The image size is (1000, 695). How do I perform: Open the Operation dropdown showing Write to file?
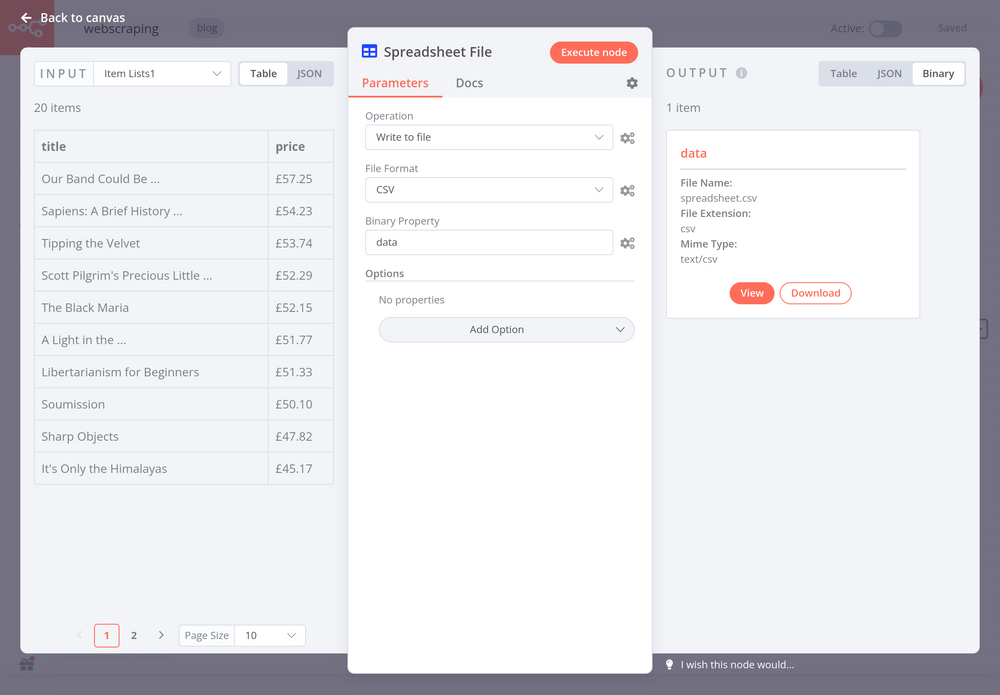(488, 137)
